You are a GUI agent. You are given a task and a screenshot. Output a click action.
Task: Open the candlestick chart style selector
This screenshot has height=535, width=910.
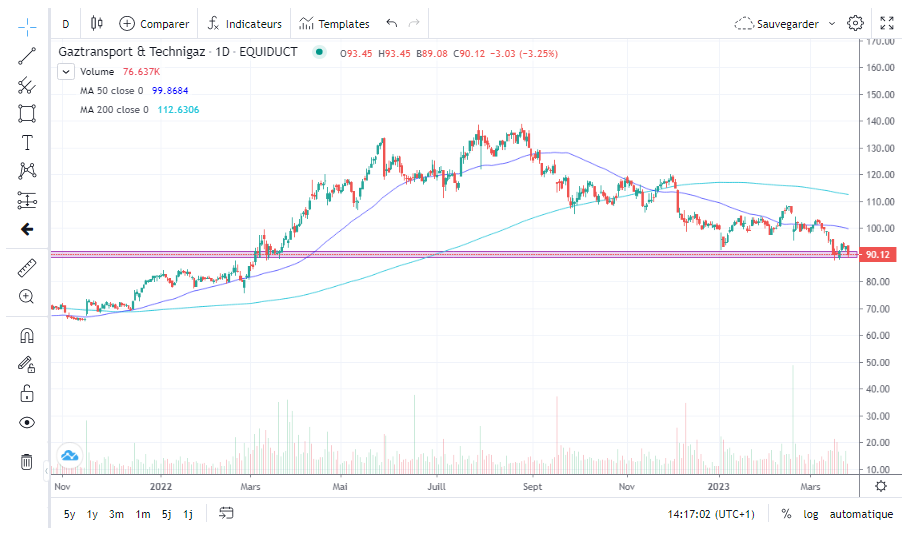(x=96, y=23)
